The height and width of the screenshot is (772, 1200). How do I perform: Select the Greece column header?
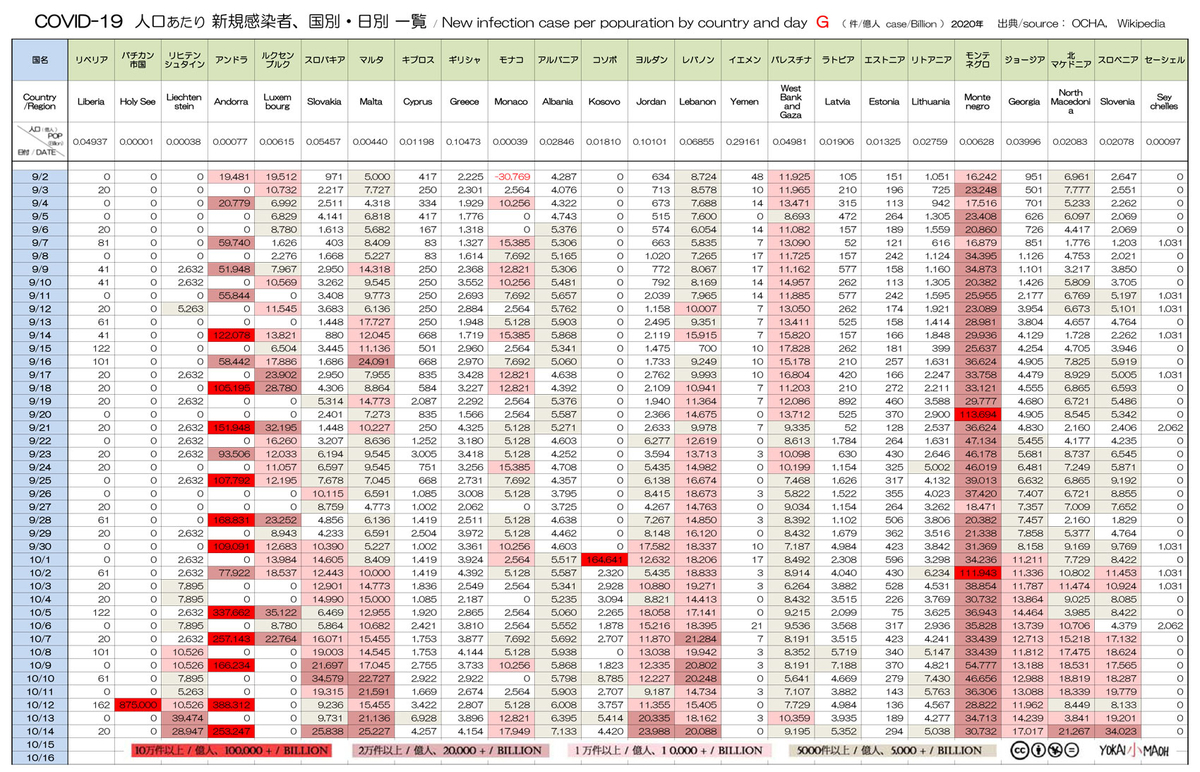464,101
